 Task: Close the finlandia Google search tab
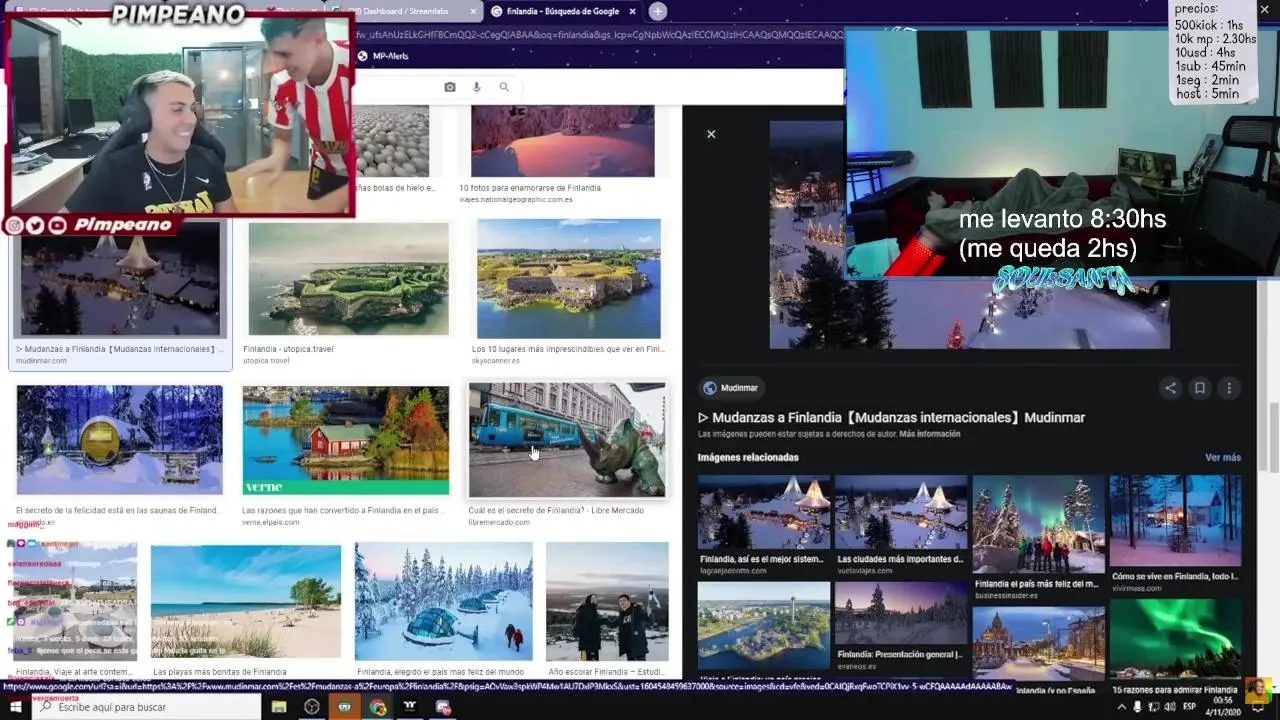coord(633,11)
